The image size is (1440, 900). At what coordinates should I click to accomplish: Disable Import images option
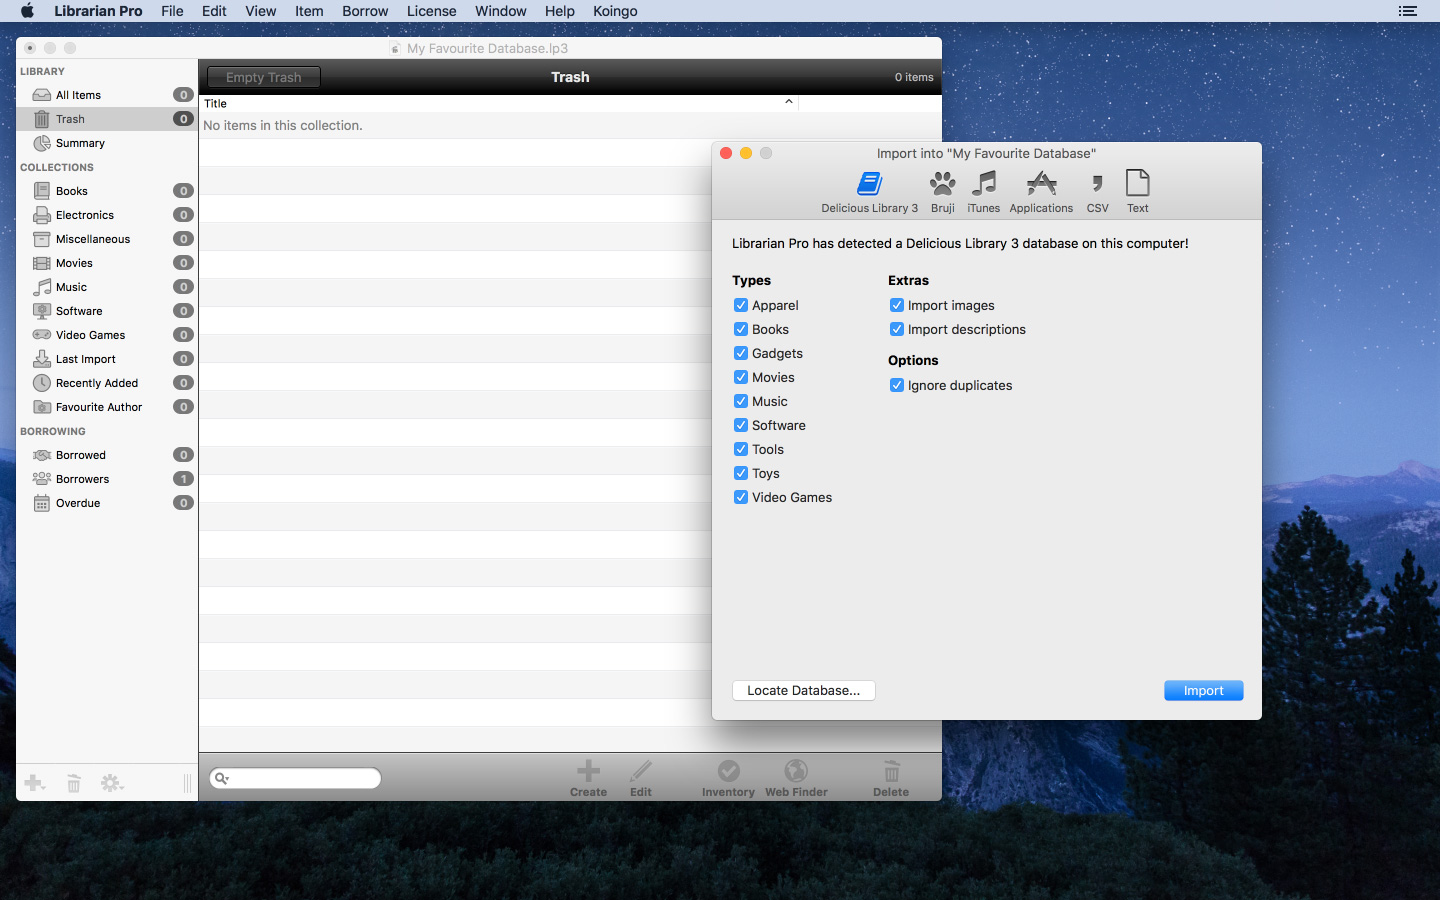click(x=897, y=305)
